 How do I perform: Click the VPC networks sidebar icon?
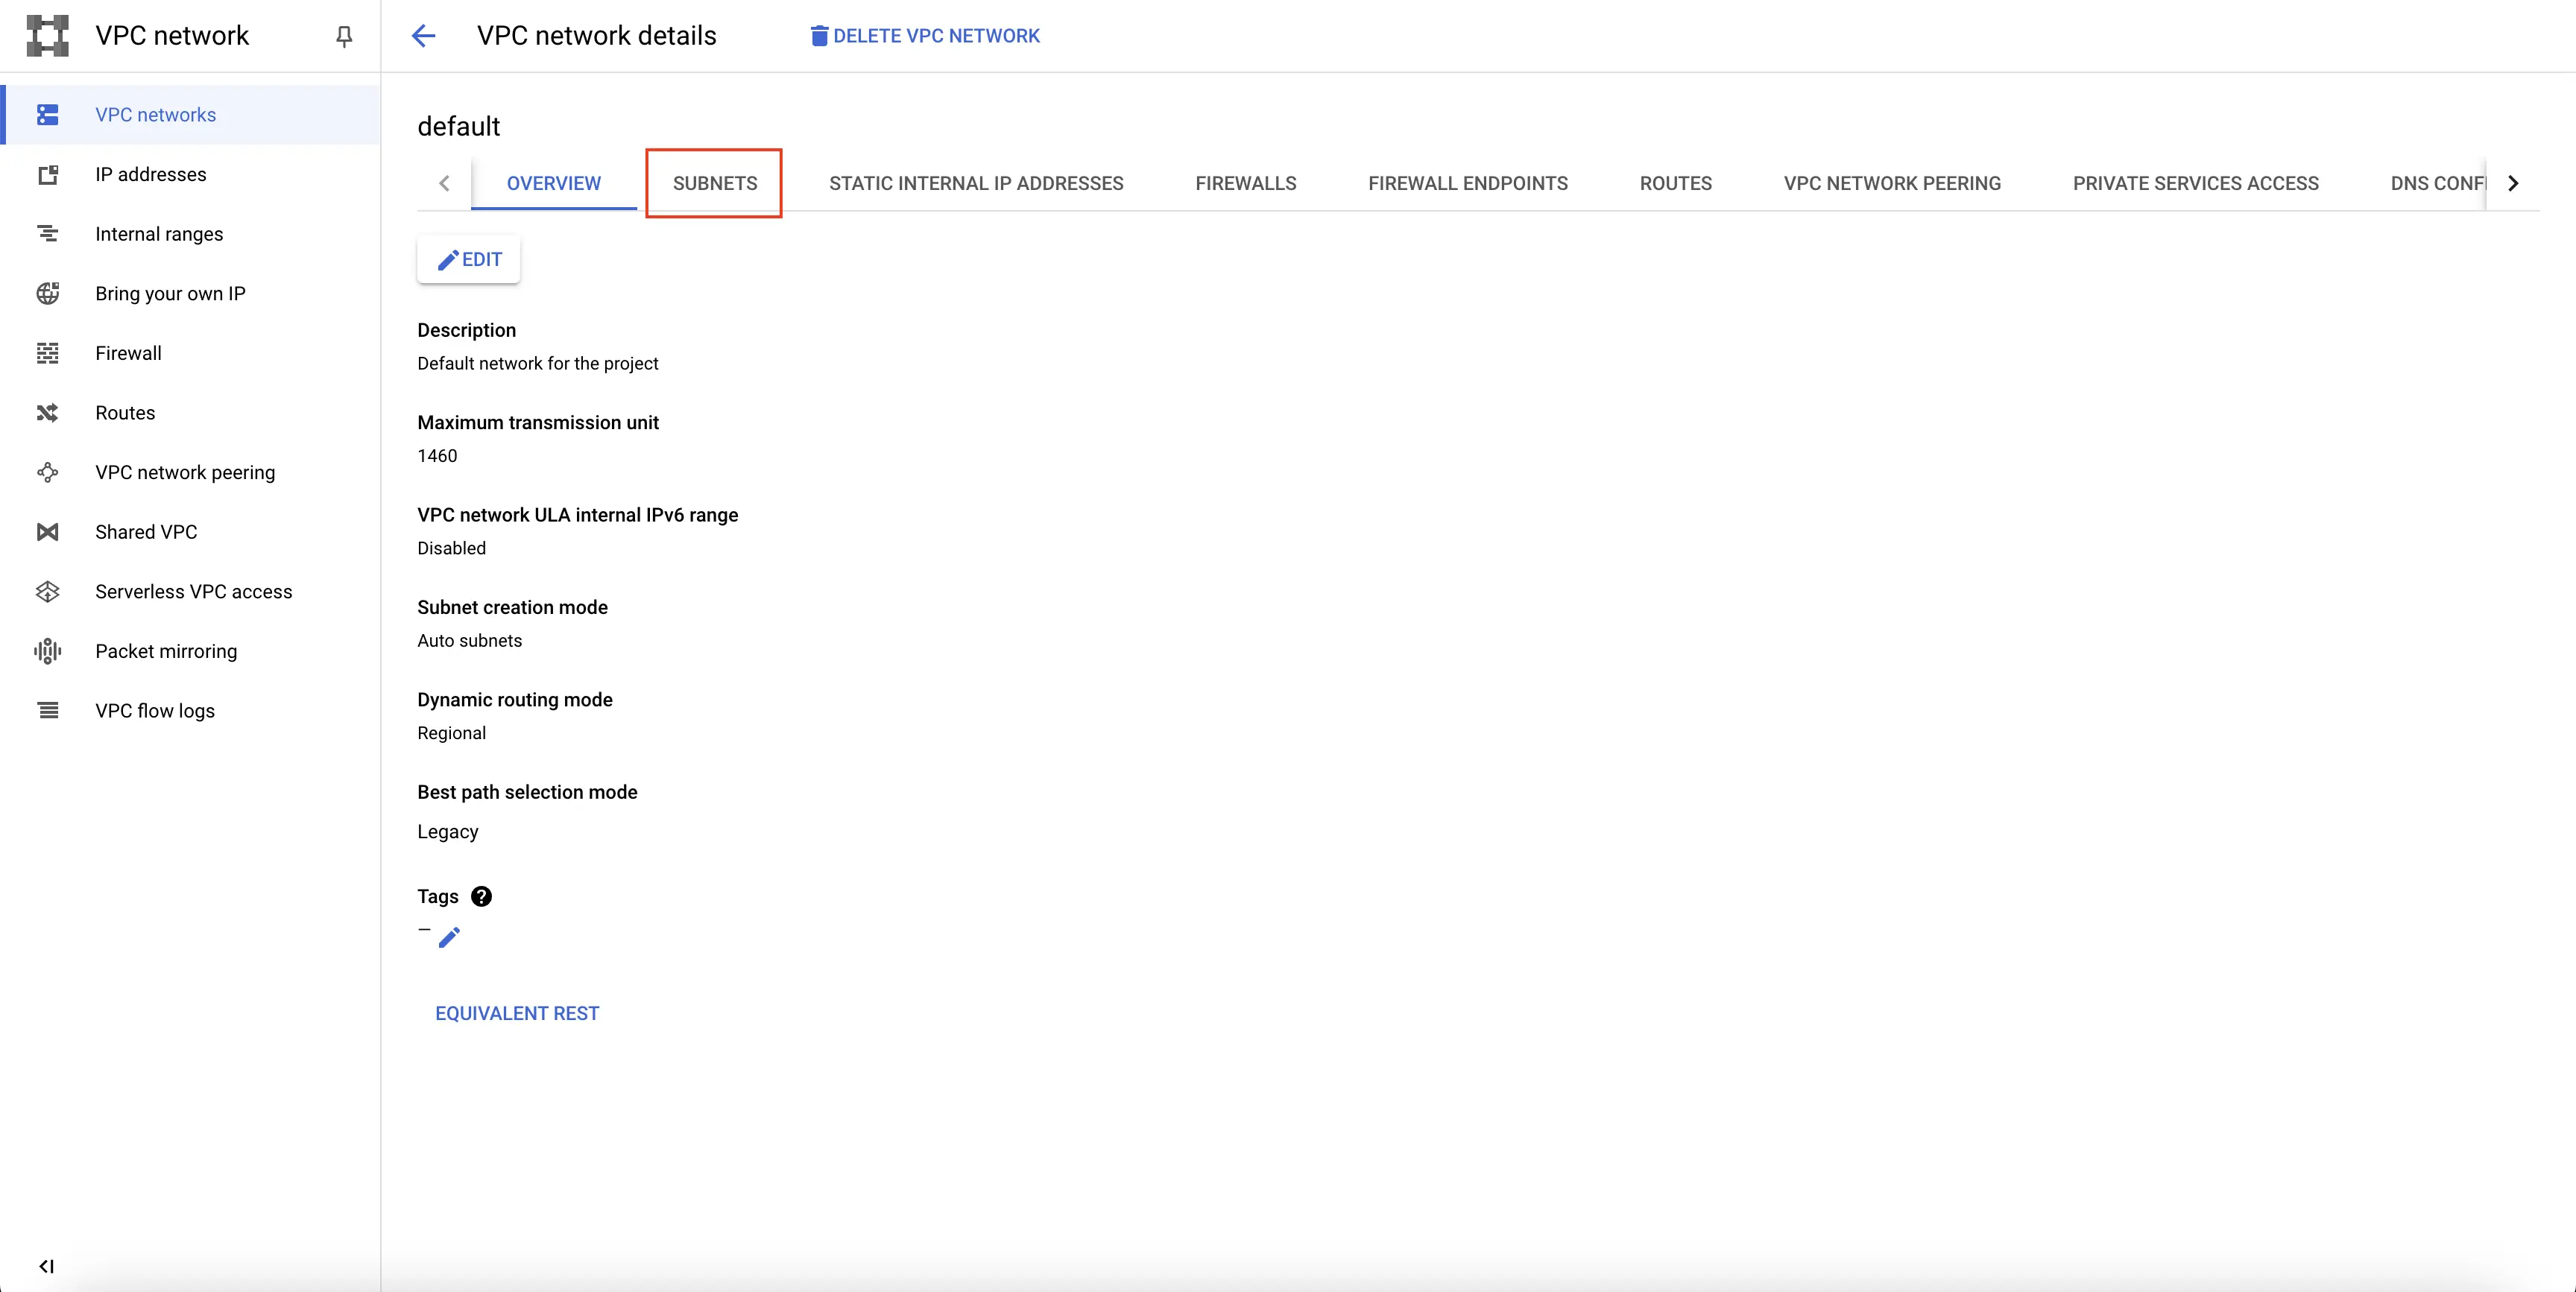(x=47, y=115)
